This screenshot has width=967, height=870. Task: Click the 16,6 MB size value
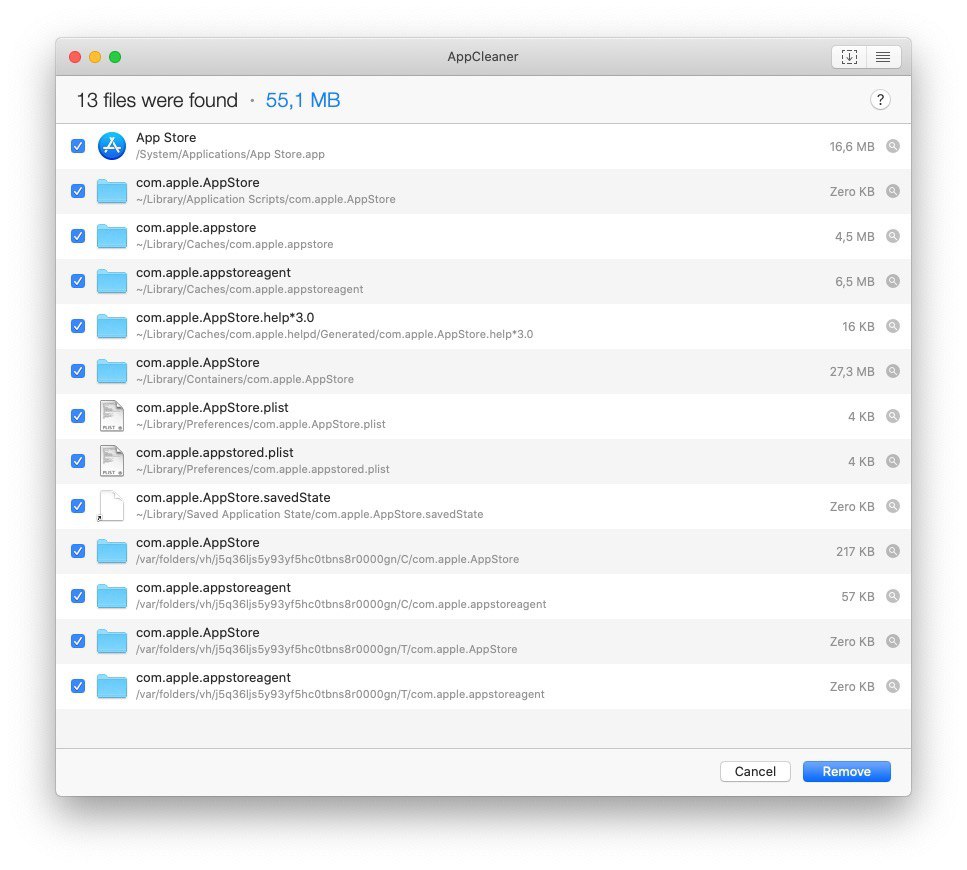click(x=852, y=147)
